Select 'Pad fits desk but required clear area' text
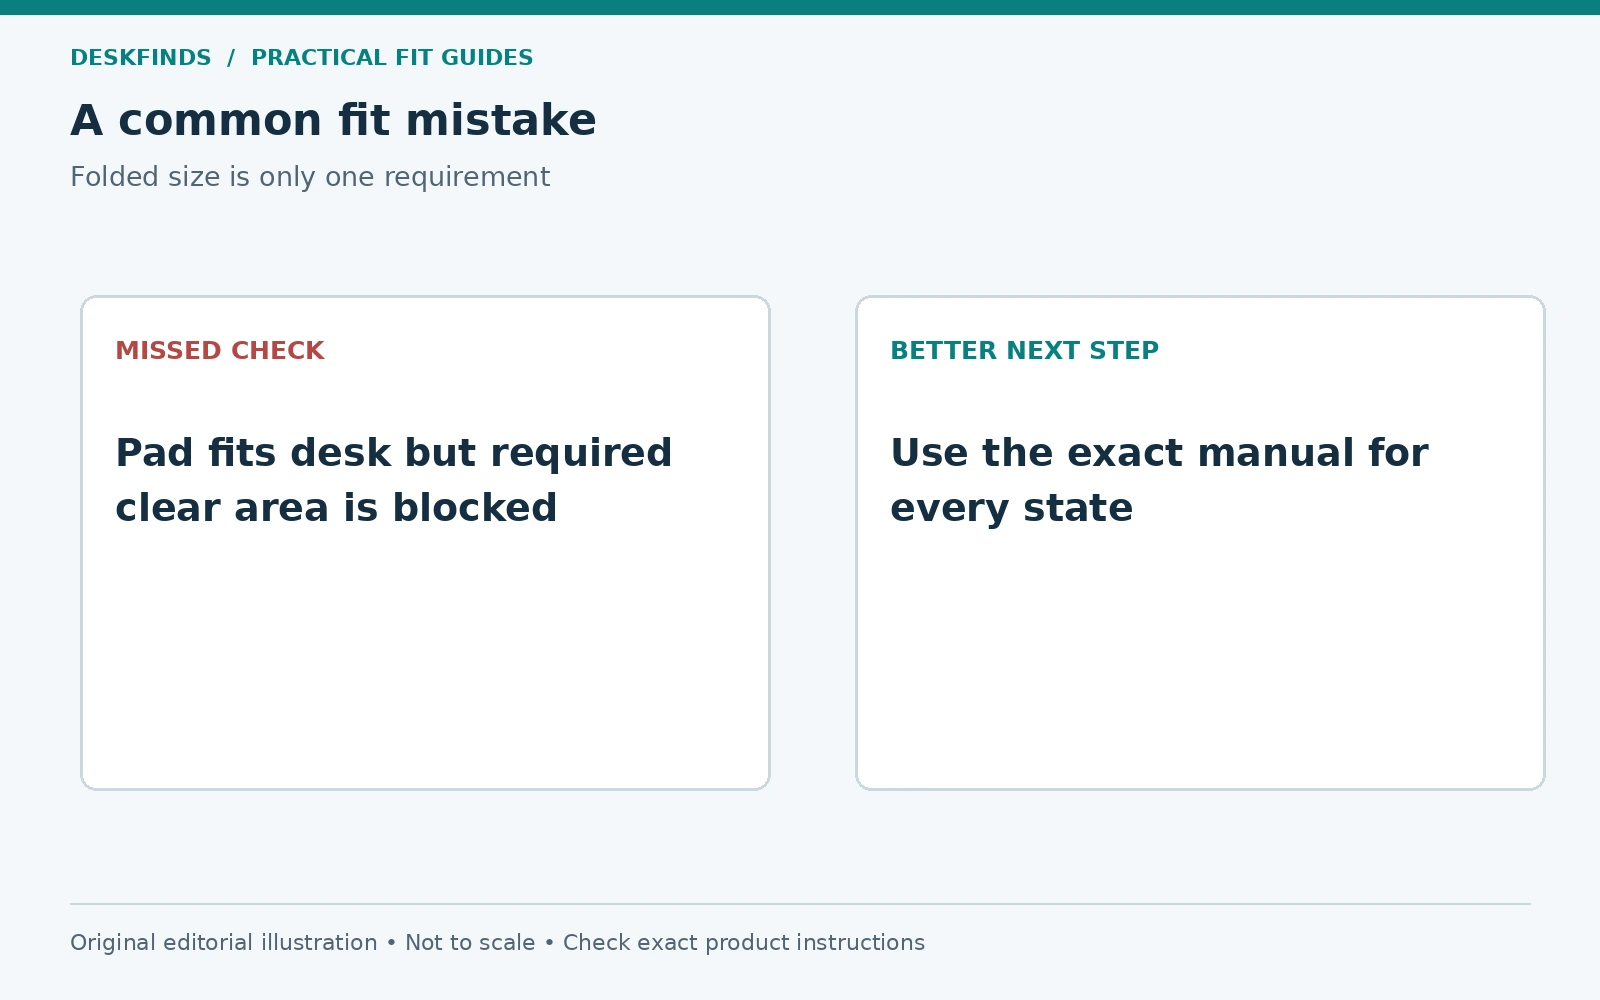This screenshot has height=1000, width=1600. [x=394, y=480]
